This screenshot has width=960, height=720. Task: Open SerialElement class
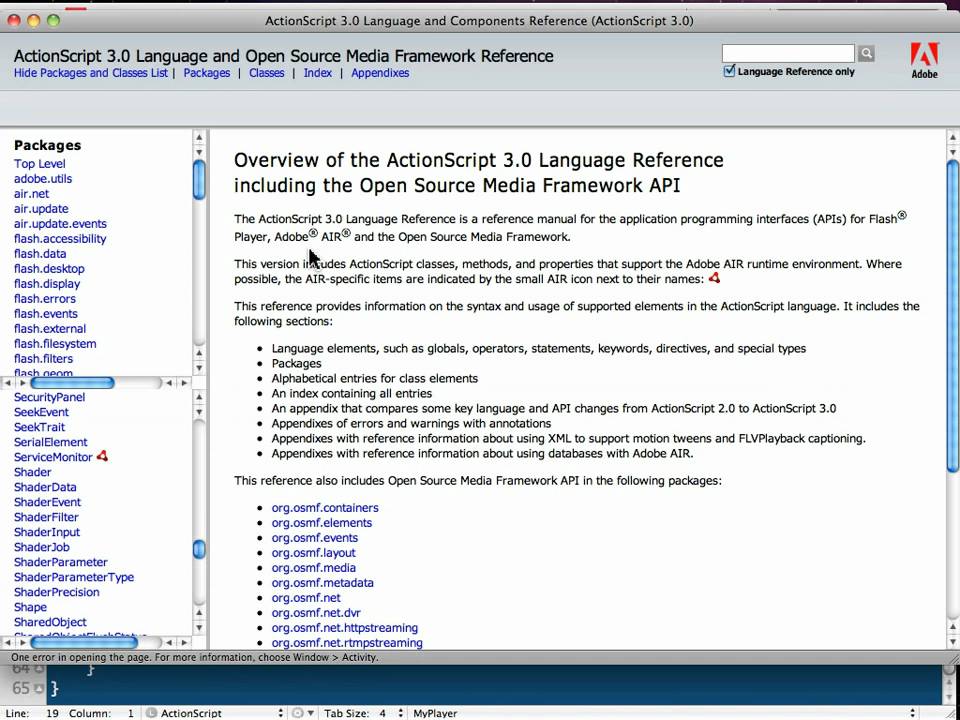point(51,442)
